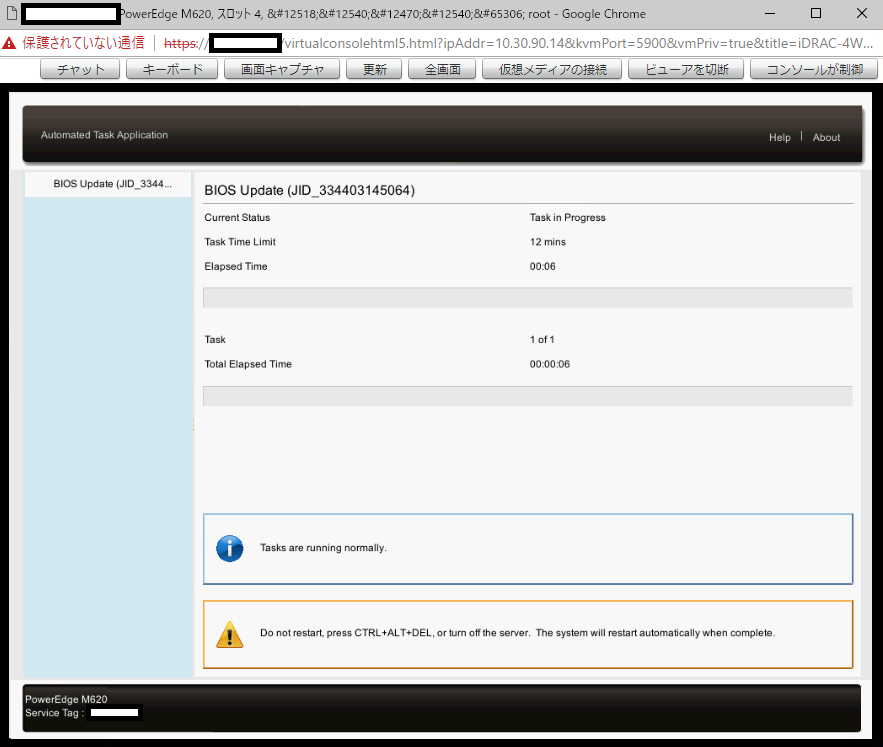Open the チャット (chat) button

[x=80, y=69]
